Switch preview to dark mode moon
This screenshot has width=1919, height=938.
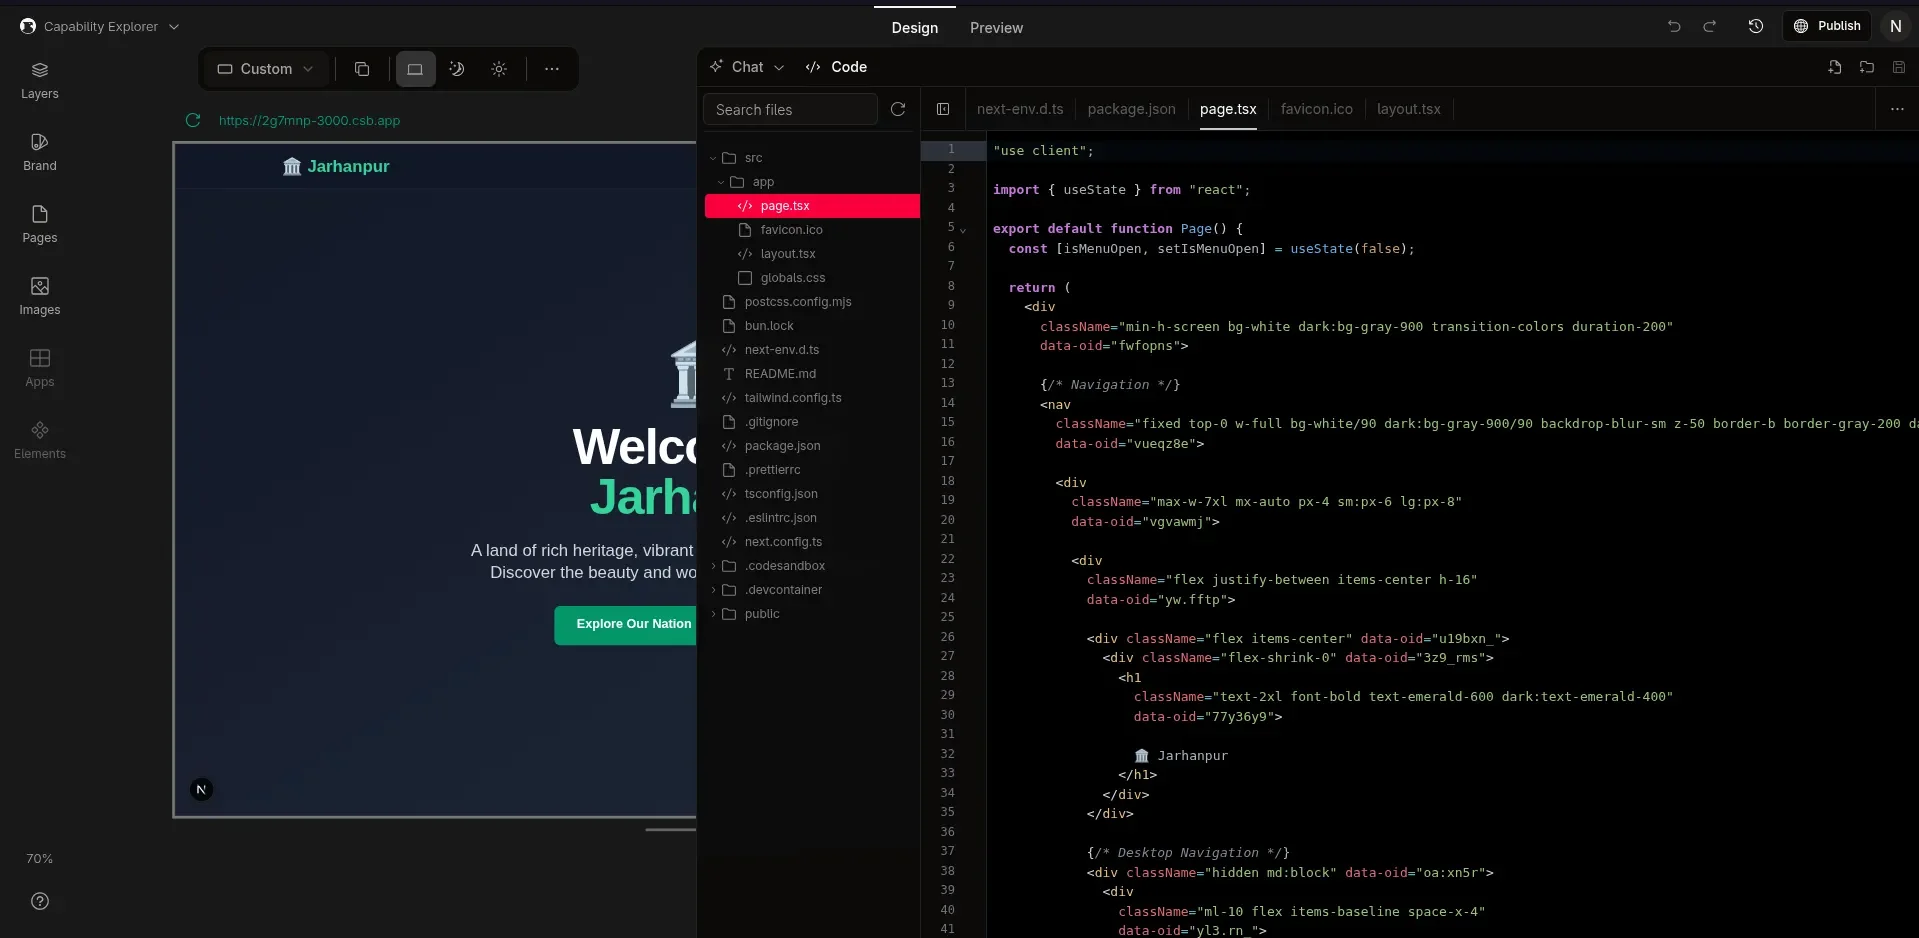pos(457,69)
